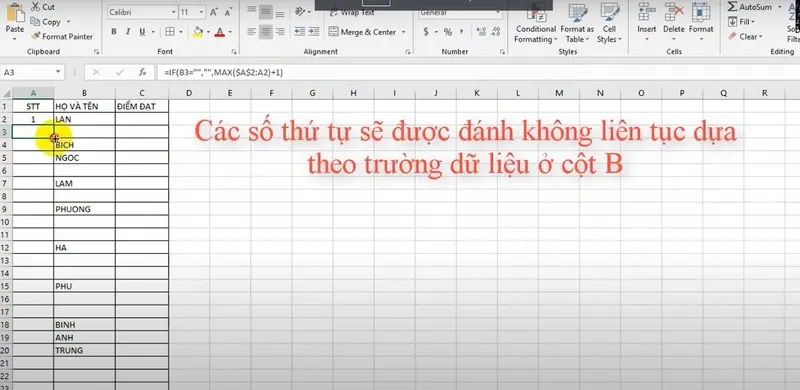Apply accounting dollar number format

coord(426,32)
